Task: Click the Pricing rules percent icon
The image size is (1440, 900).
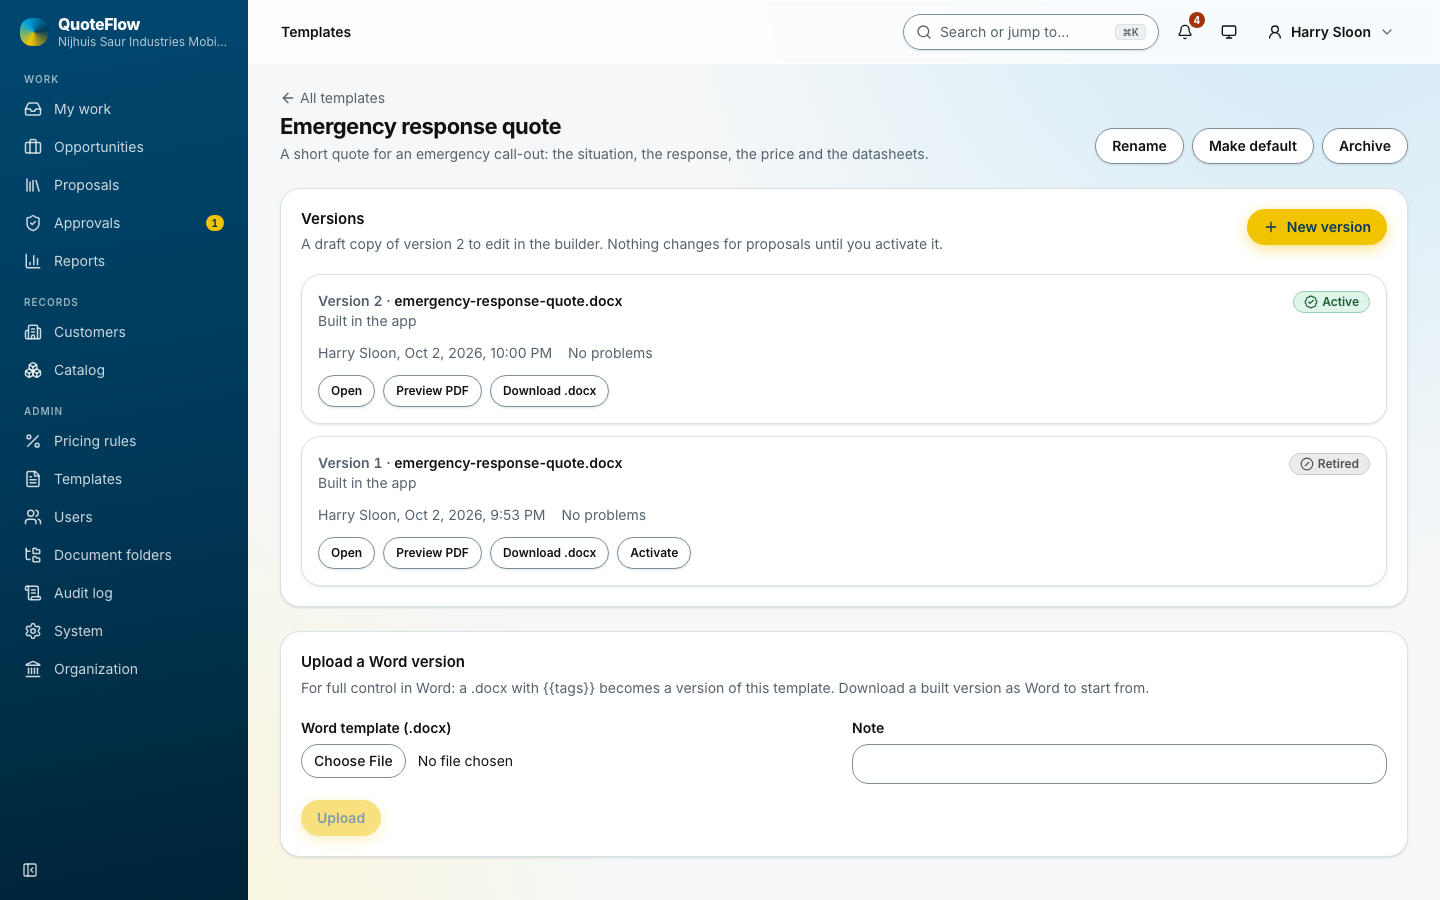Action: coord(33,441)
